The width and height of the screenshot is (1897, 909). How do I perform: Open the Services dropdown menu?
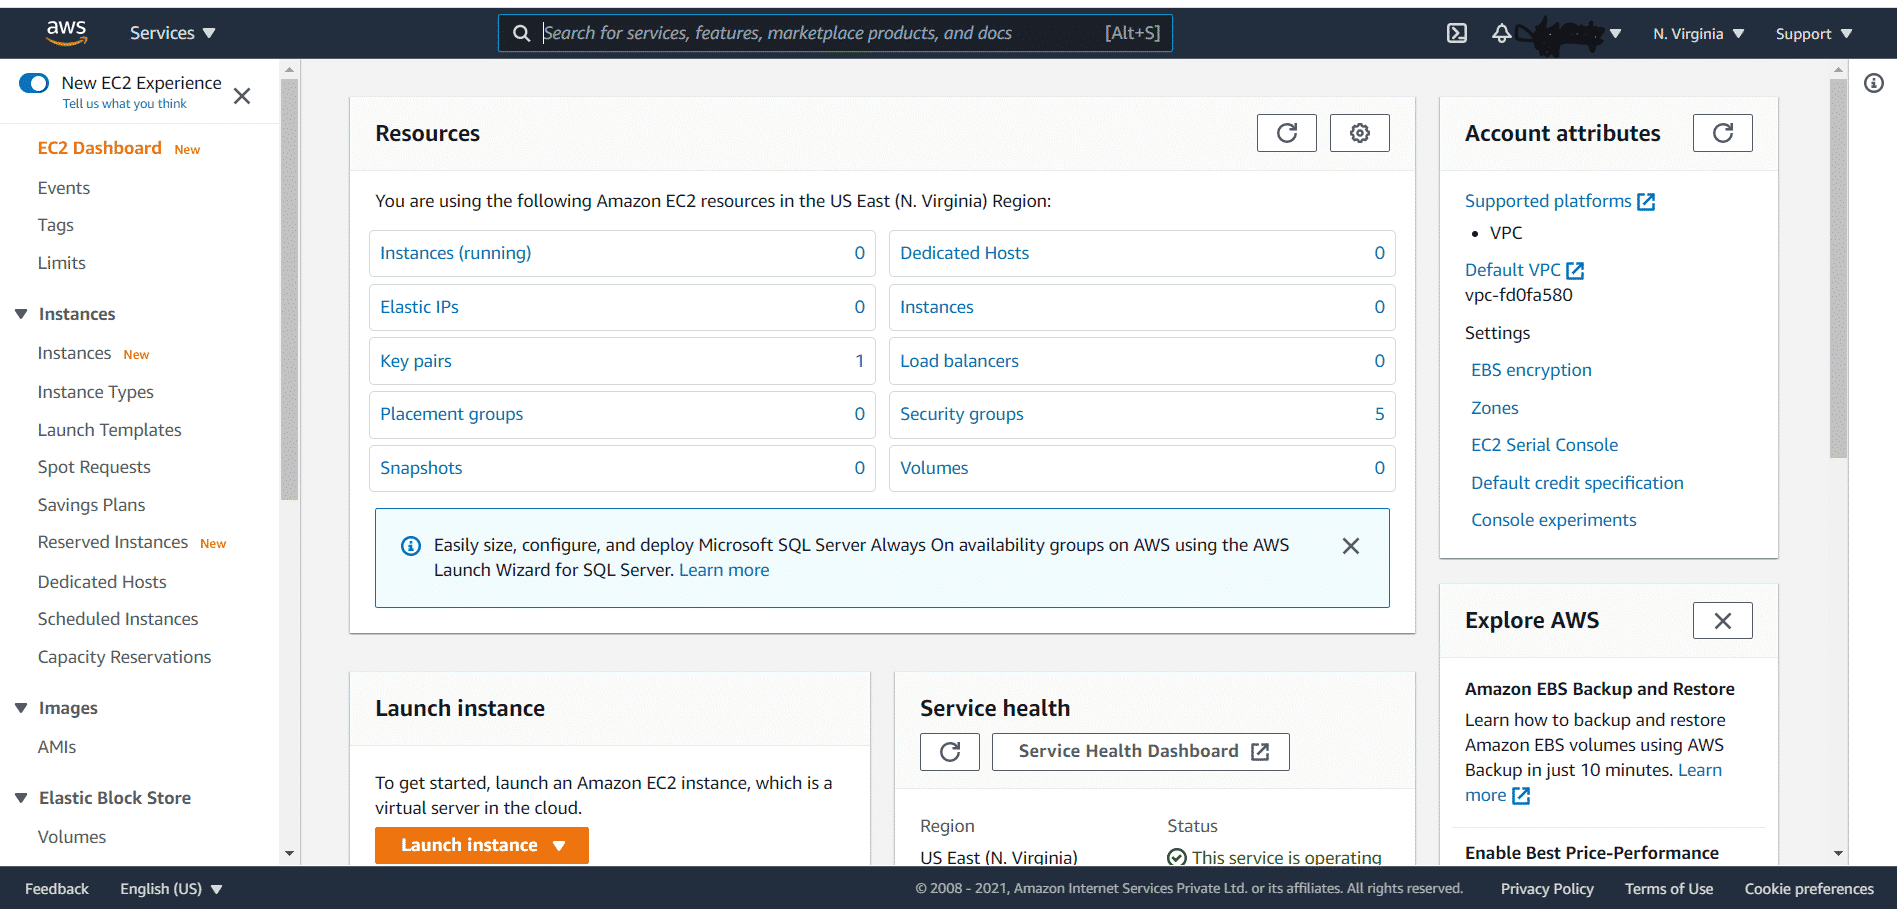click(172, 33)
